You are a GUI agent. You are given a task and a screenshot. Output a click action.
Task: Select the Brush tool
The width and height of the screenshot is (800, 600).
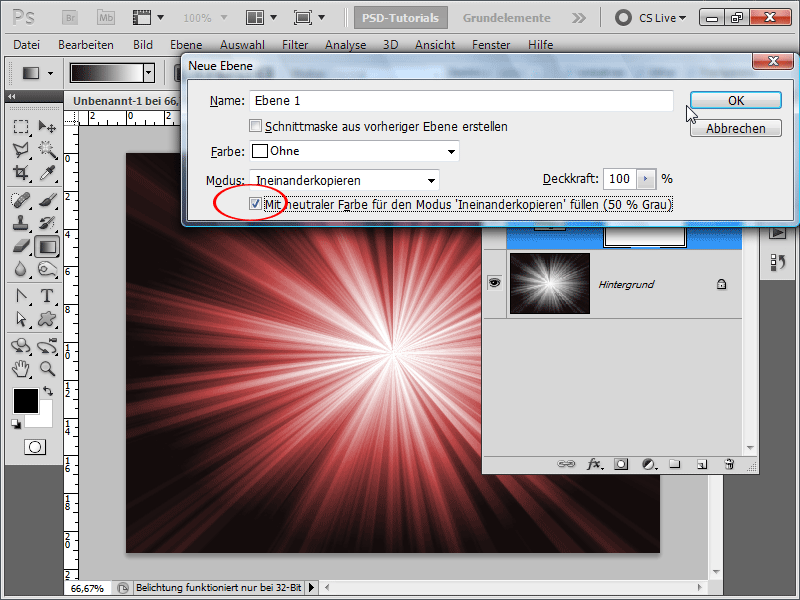pyautogui.click(x=47, y=200)
